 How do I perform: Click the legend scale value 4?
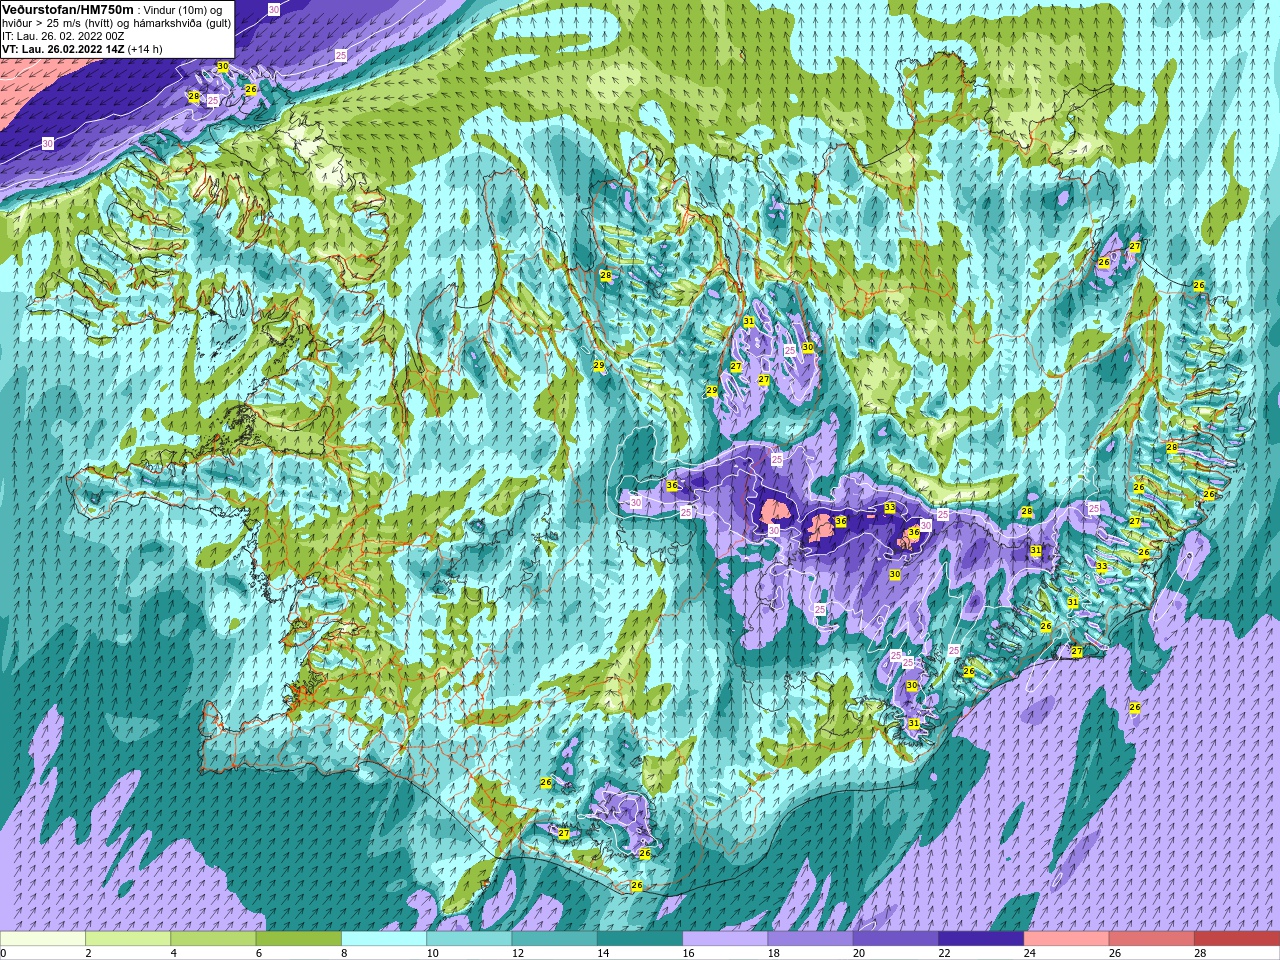pos(174,953)
